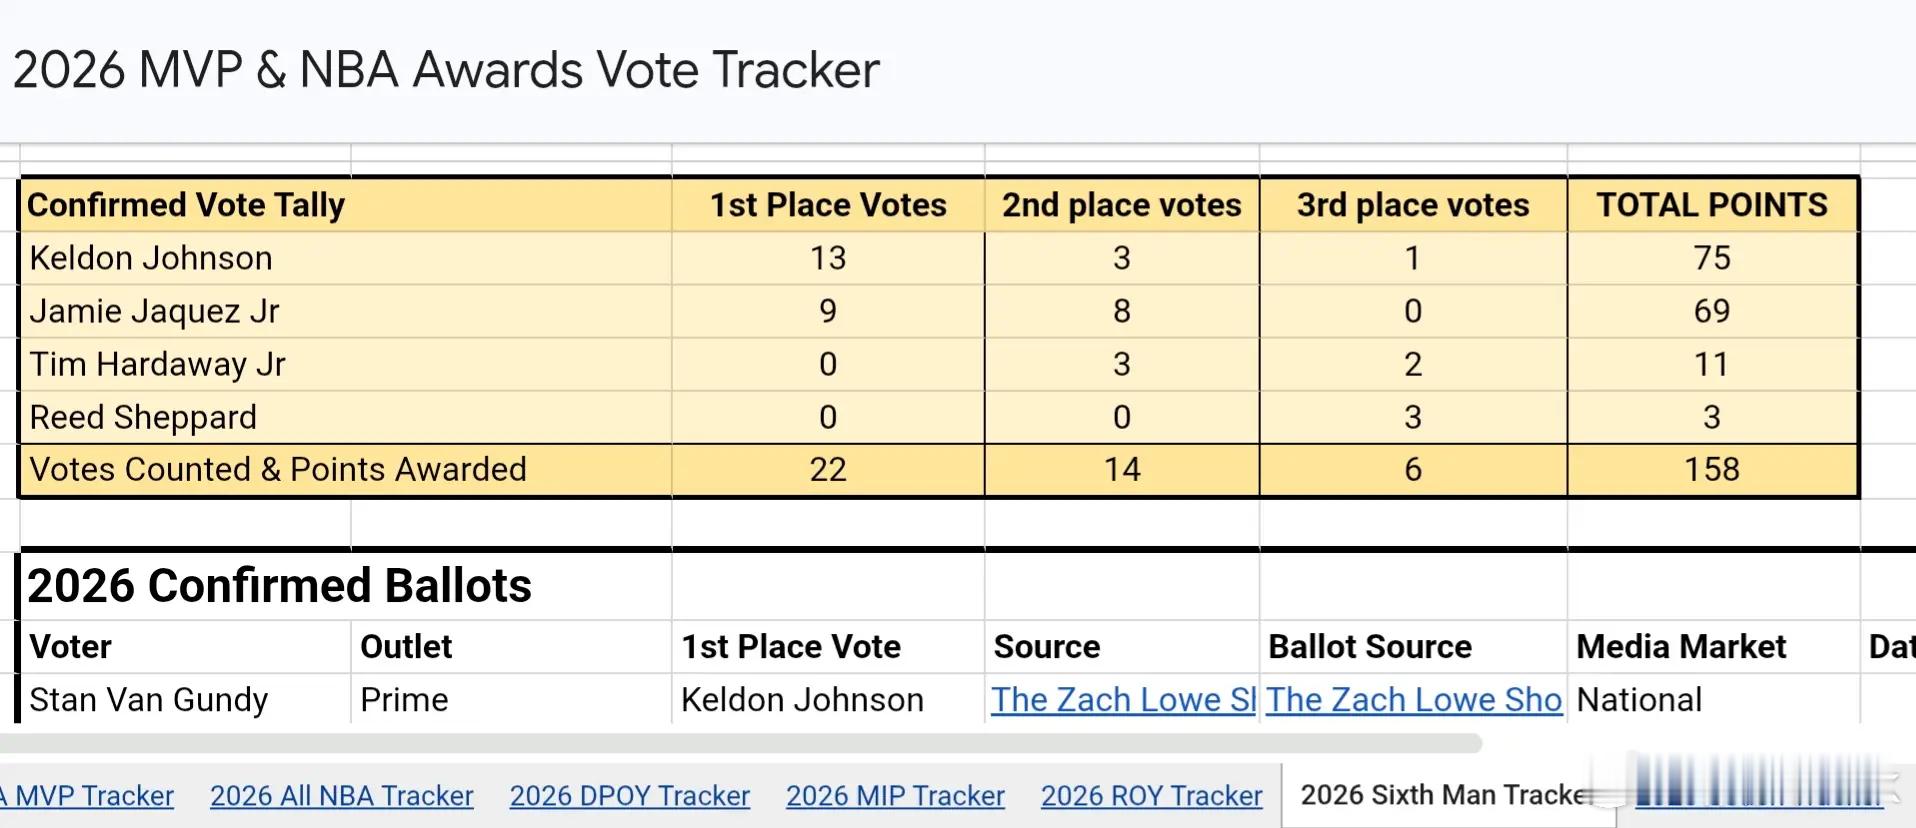Open the 2026 All NBA Tracker tab
The width and height of the screenshot is (1916, 828).
(x=341, y=796)
